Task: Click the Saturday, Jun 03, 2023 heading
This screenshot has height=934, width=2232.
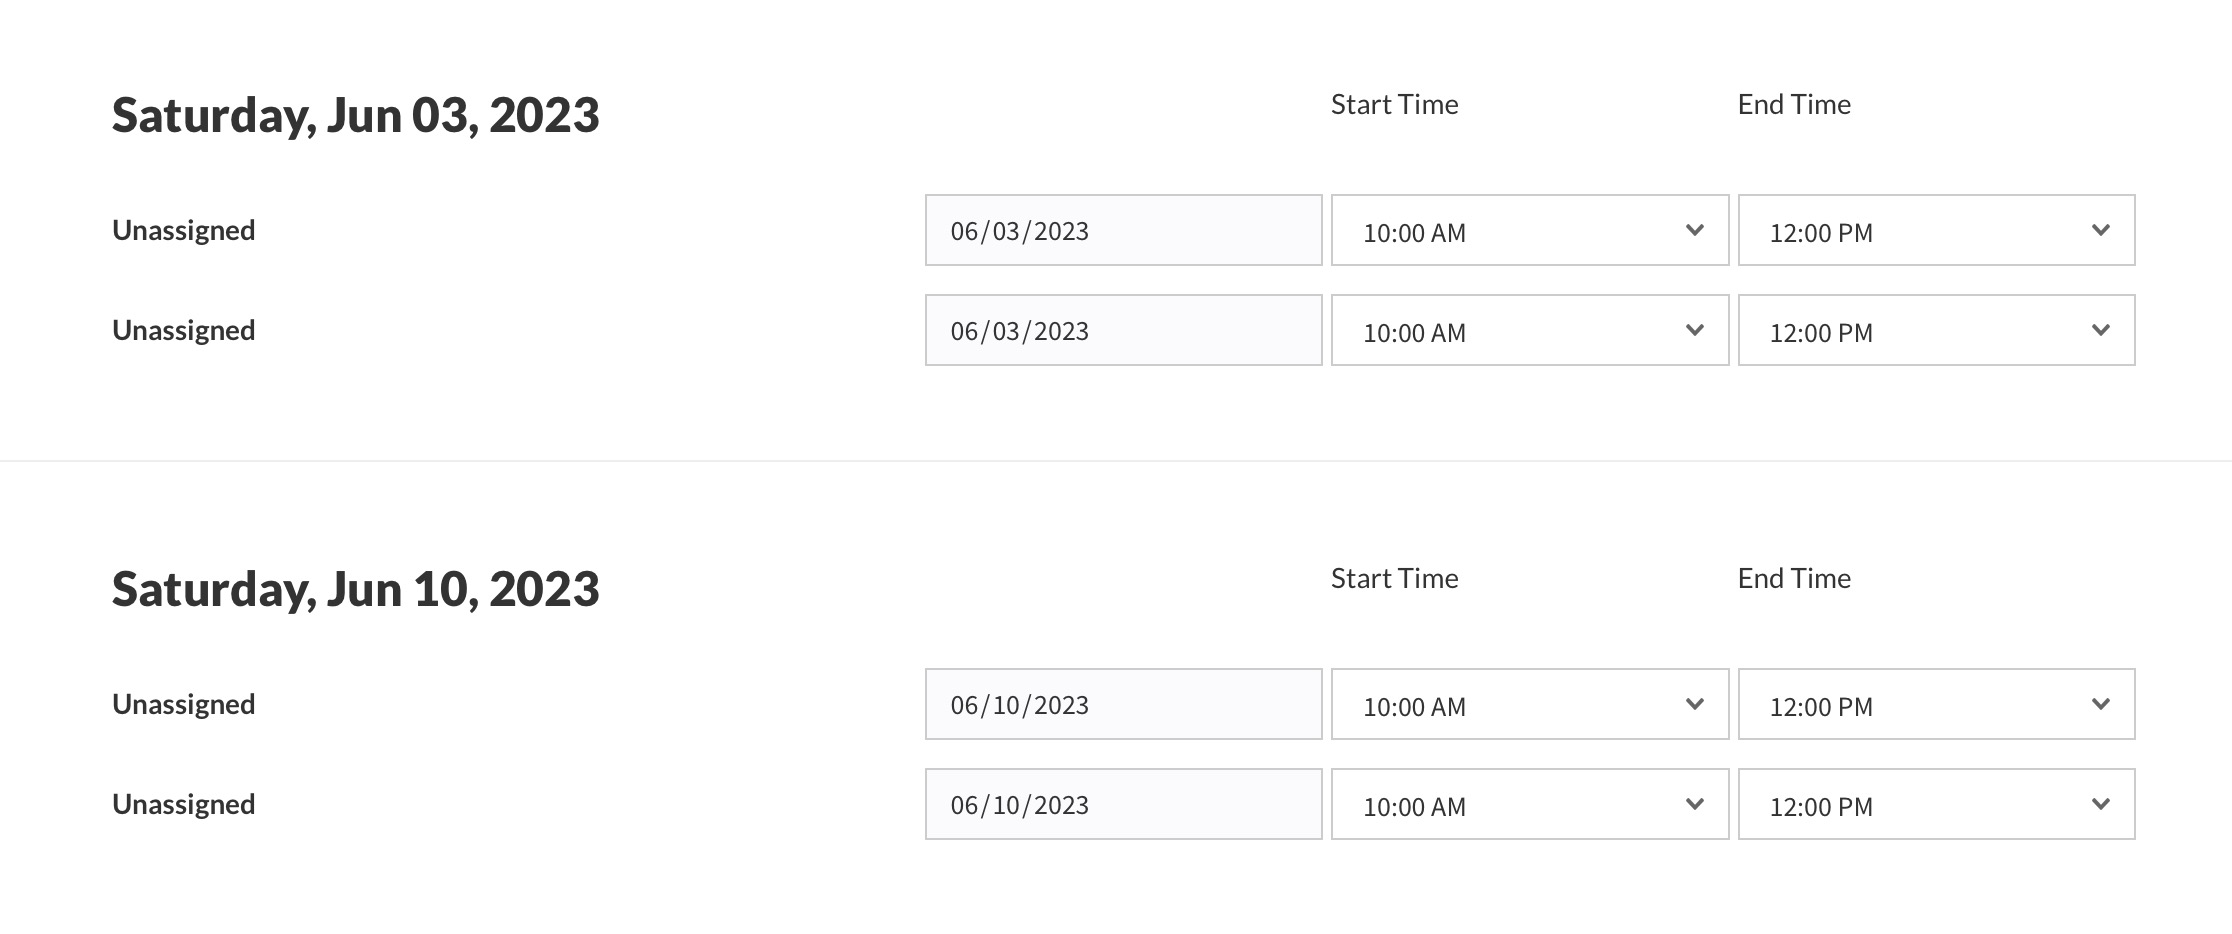Action: tap(355, 115)
